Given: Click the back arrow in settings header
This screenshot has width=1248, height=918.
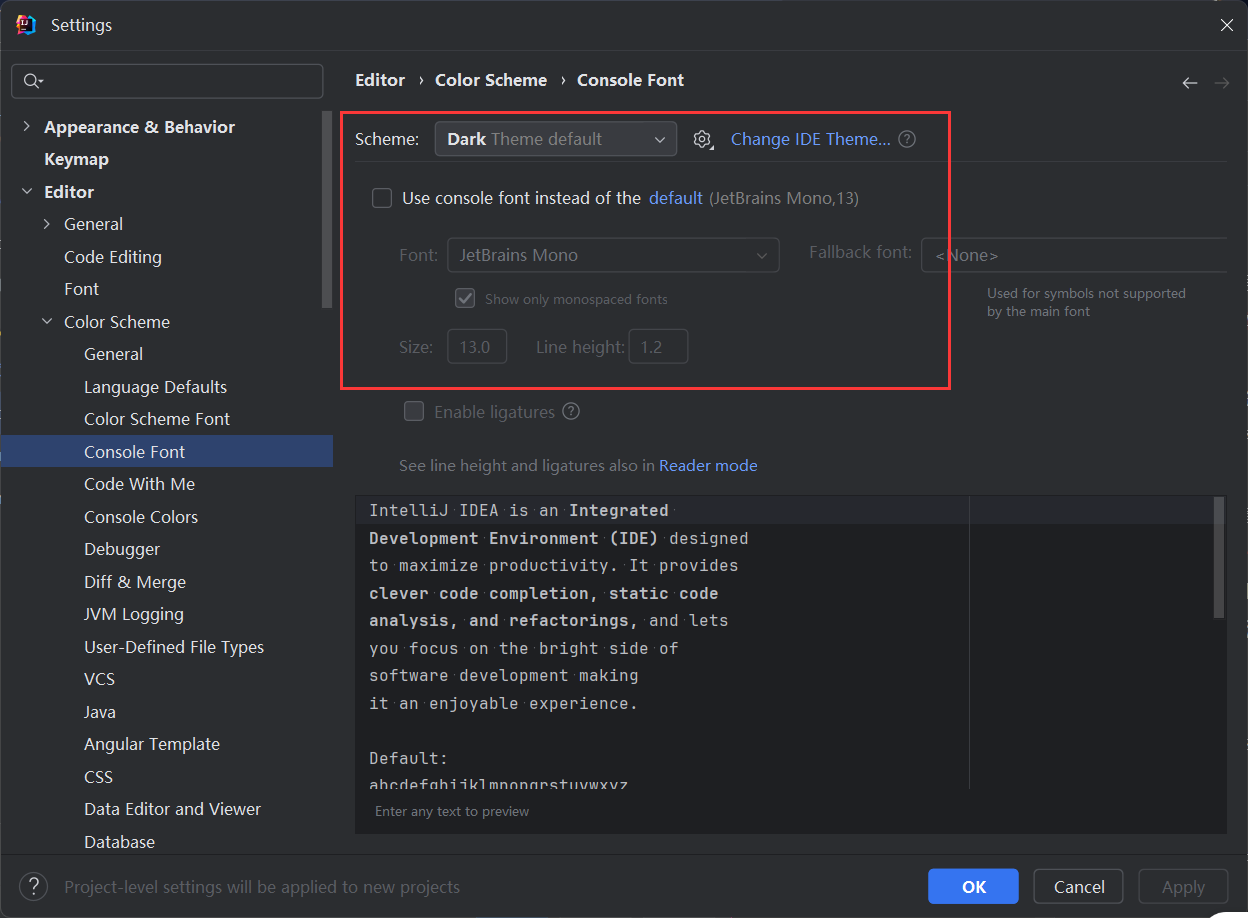Looking at the screenshot, I should (1189, 83).
